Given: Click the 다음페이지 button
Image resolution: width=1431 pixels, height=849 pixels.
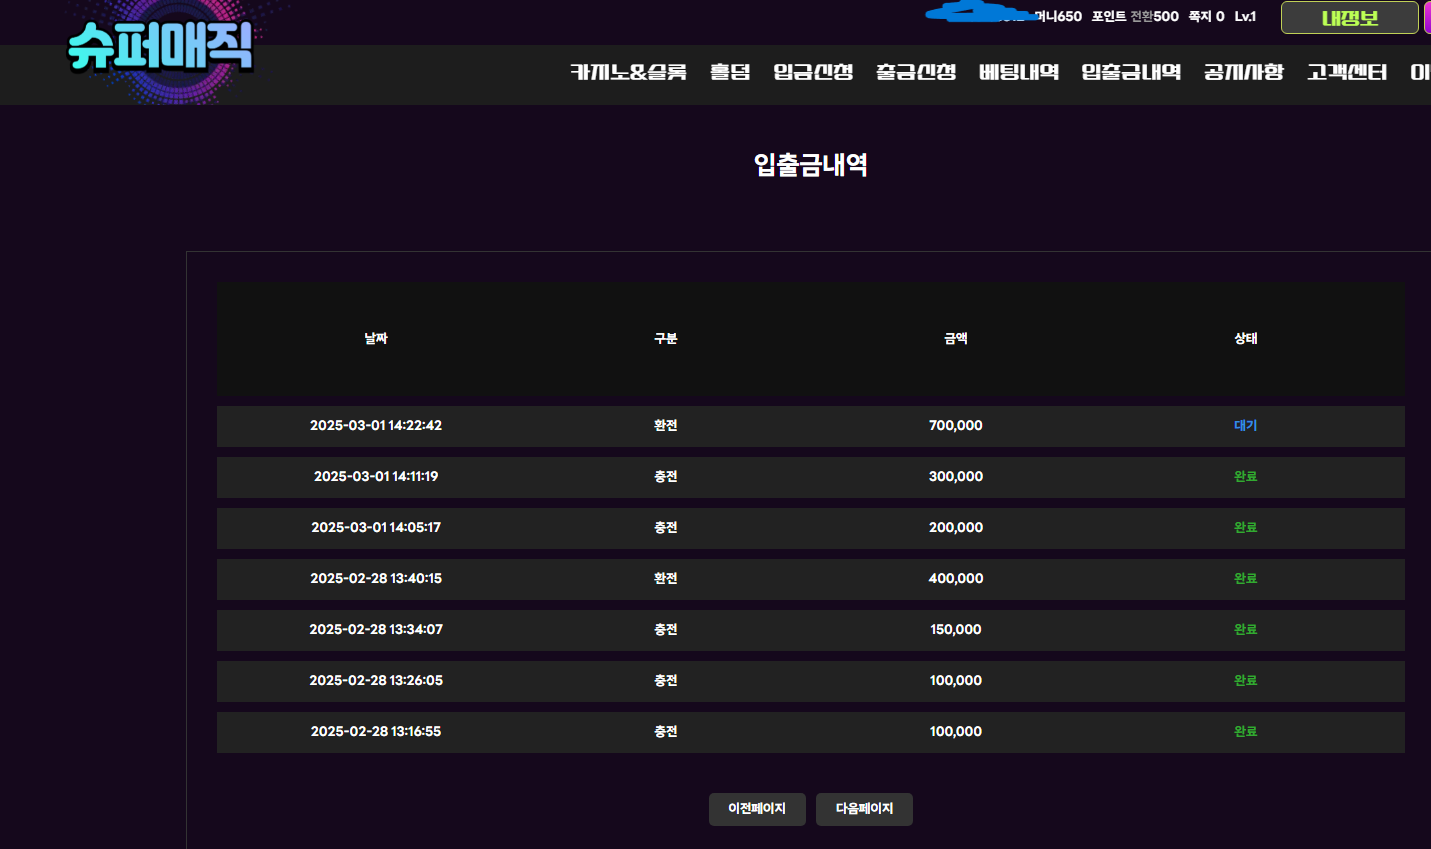Looking at the screenshot, I should (864, 809).
